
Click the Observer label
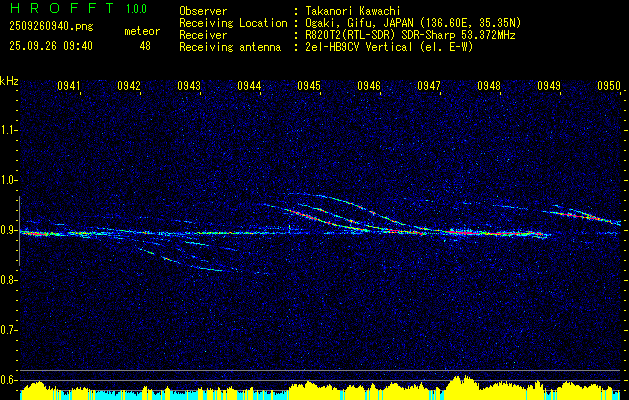point(203,11)
